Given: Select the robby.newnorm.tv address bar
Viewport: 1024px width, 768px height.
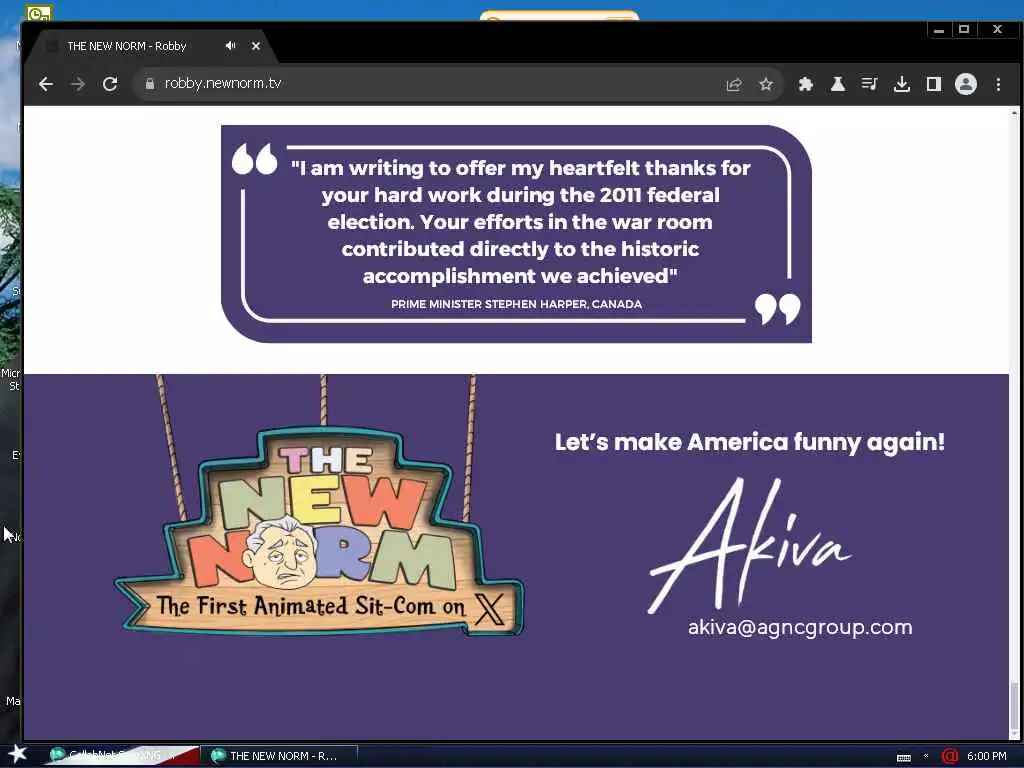Looking at the screenshot, I should tap(431, 84).
